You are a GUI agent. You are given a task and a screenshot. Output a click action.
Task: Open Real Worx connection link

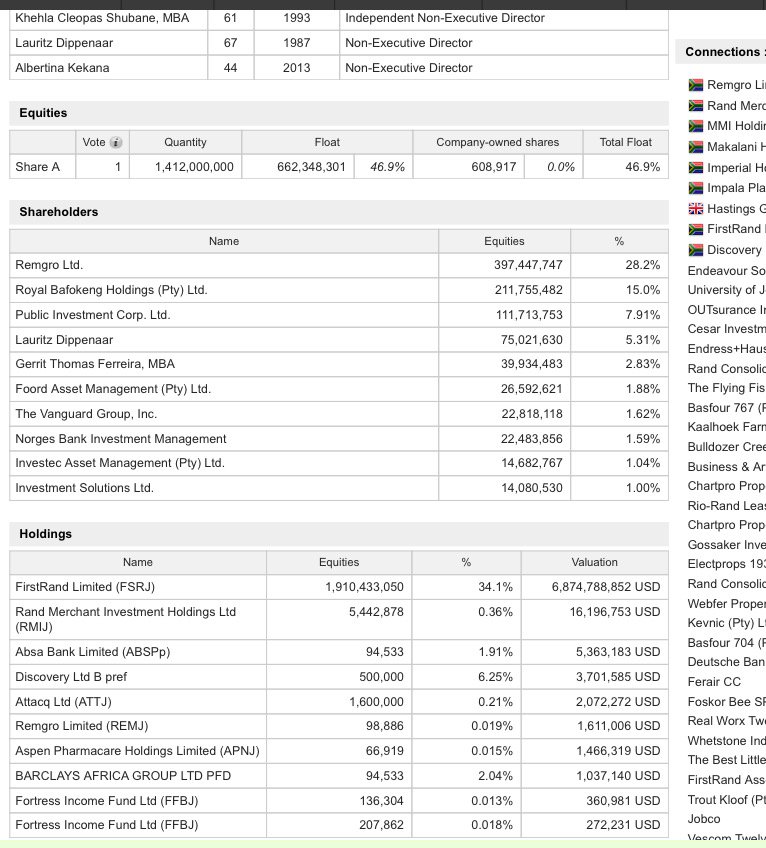tap(727, 721)
